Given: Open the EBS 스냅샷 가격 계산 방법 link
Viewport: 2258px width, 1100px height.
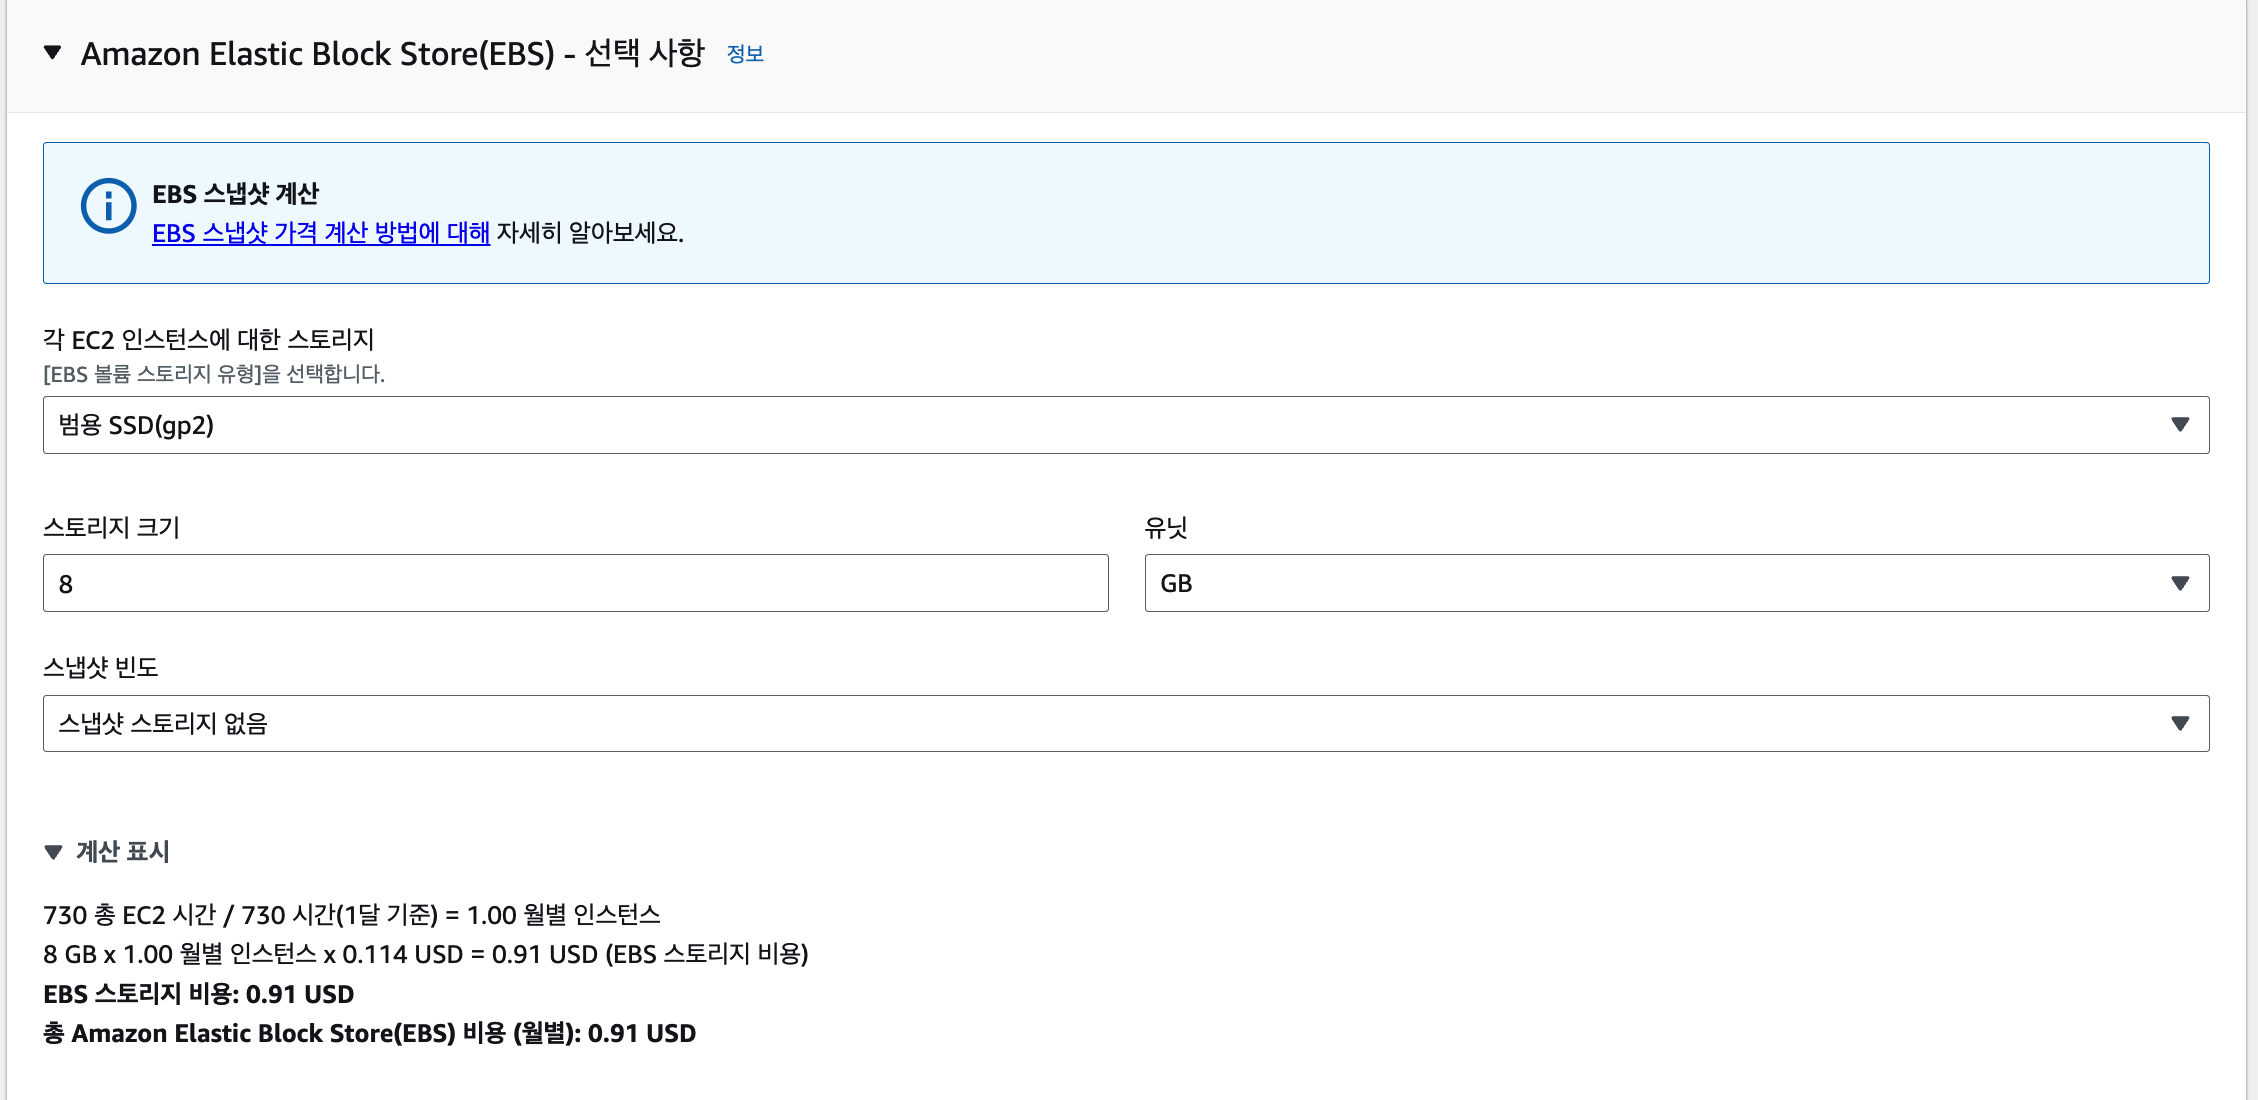Looking at the screenshot, I should (320, 233).
